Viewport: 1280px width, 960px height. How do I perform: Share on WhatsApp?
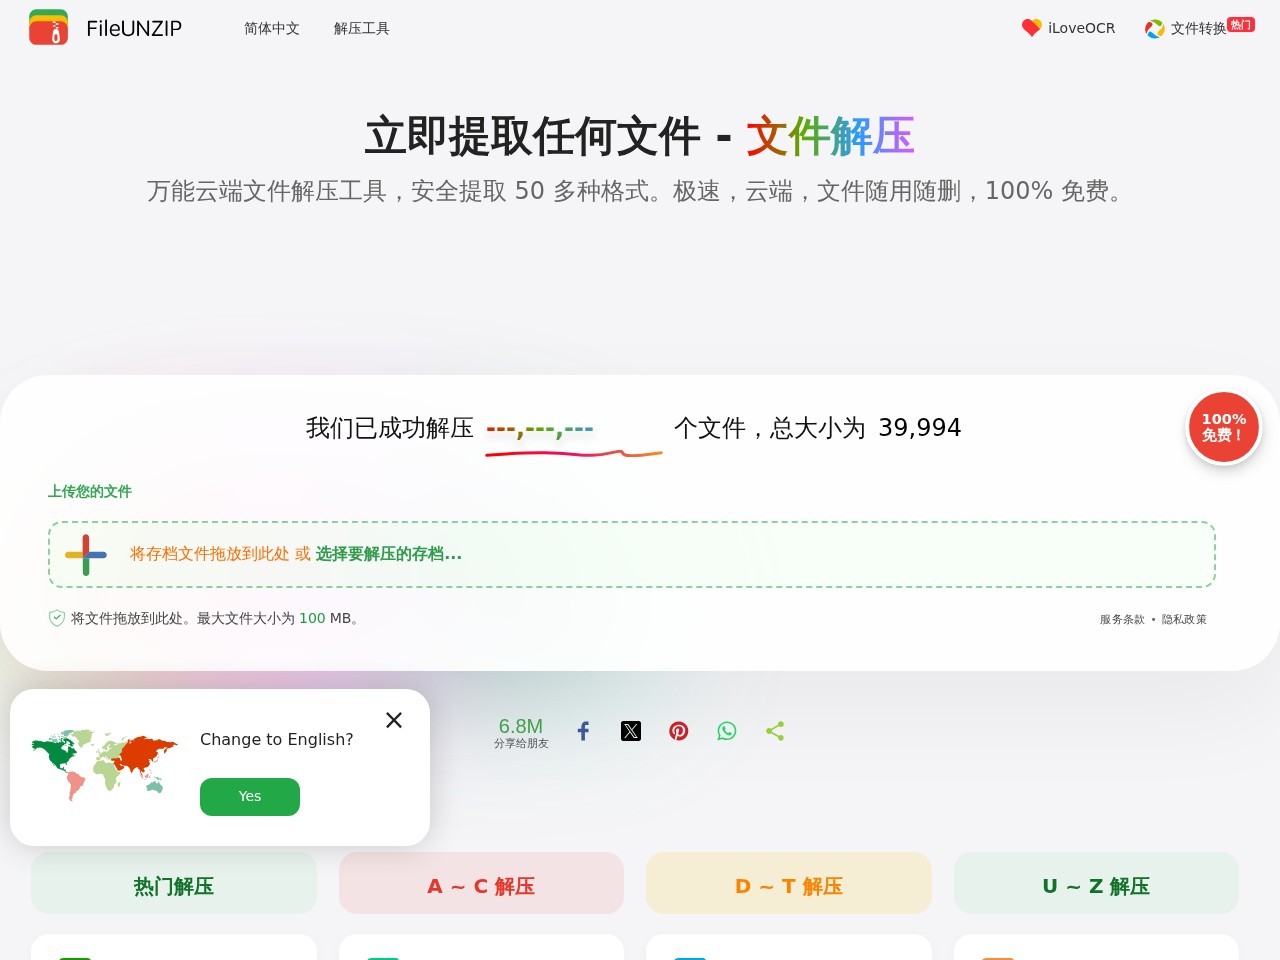(x=727, y=731)
